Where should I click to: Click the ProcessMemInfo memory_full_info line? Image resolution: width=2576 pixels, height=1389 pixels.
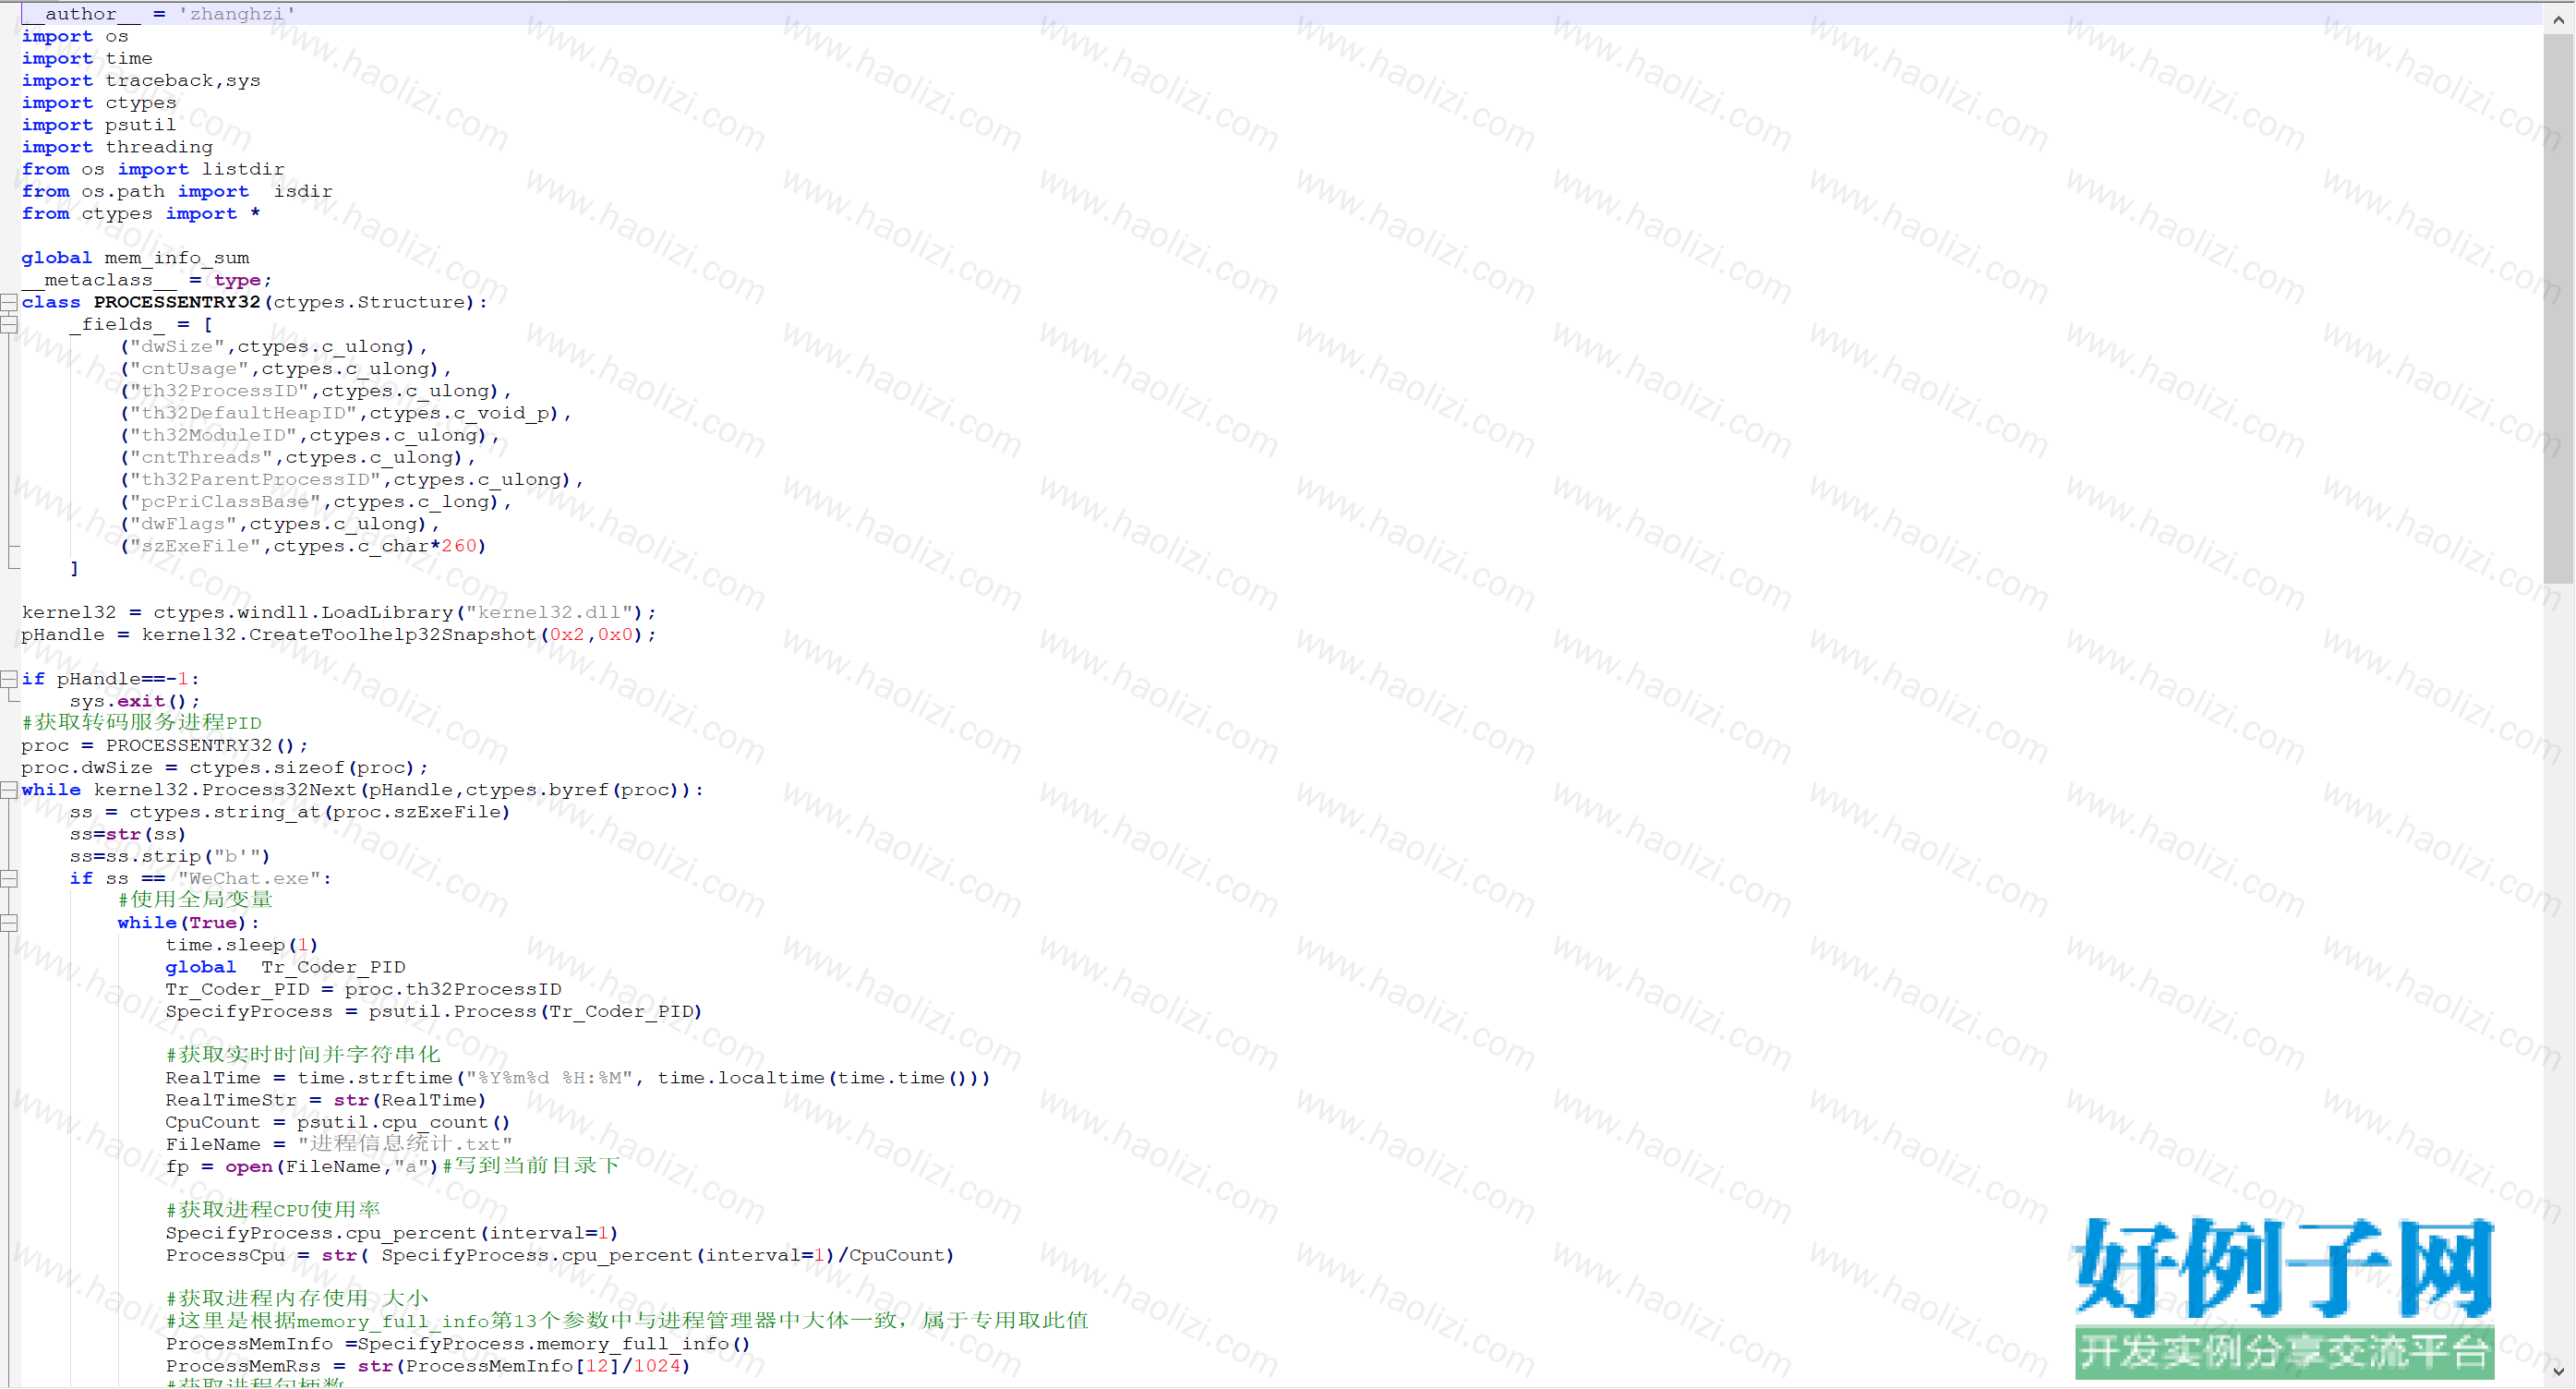pyautogui.click(x=458, y=1344)
